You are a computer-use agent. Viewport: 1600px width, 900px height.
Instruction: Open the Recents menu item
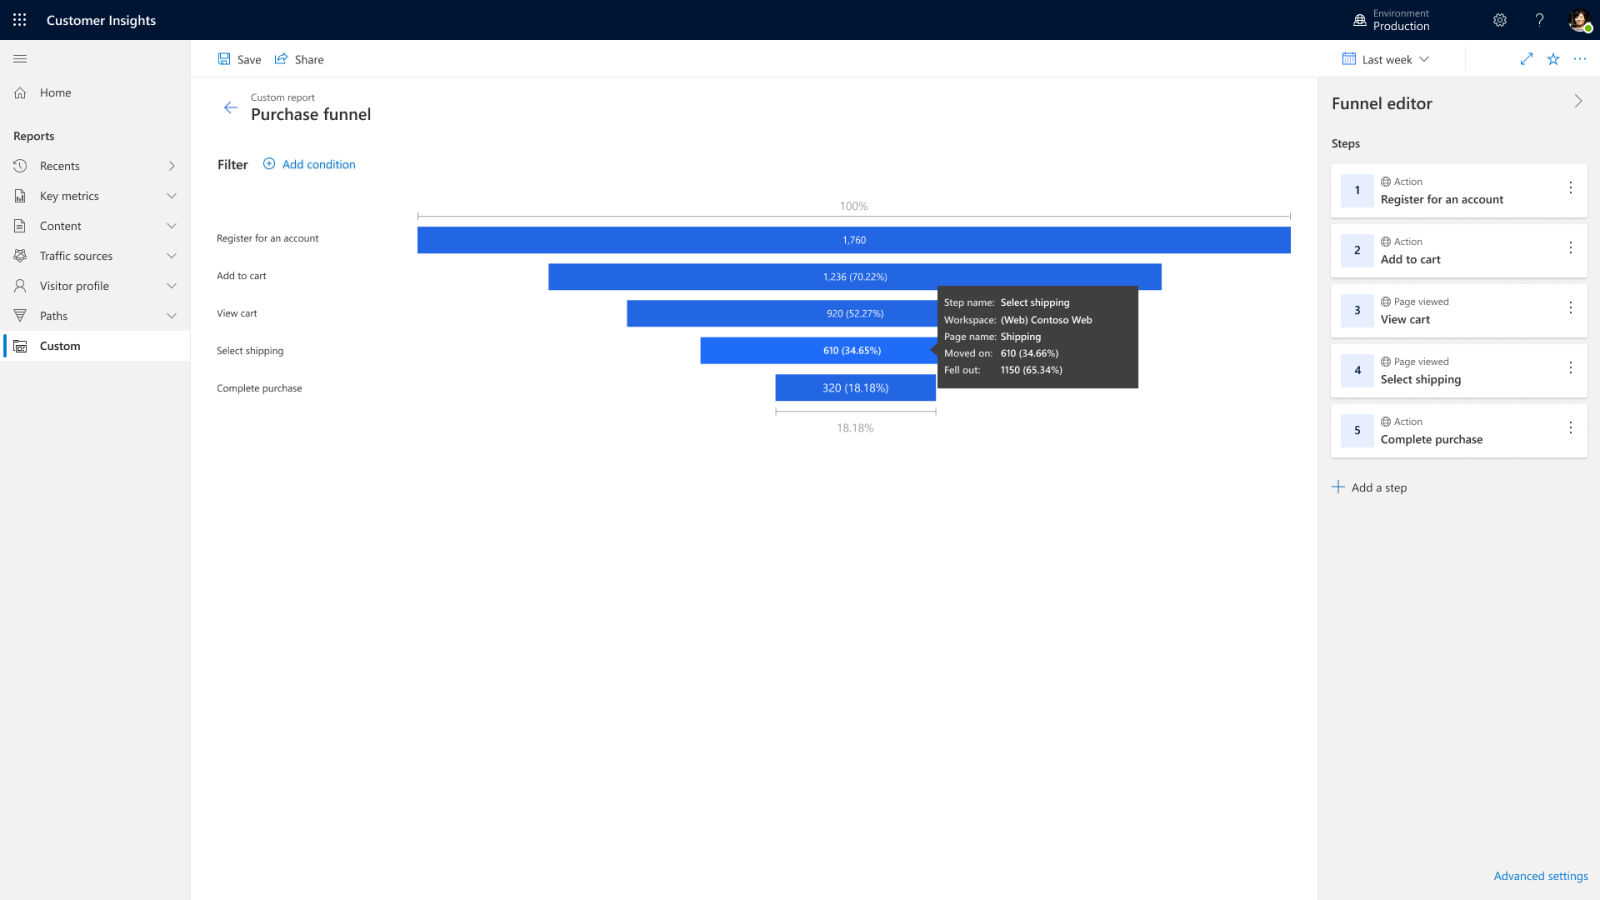click(x=95, y=166)
